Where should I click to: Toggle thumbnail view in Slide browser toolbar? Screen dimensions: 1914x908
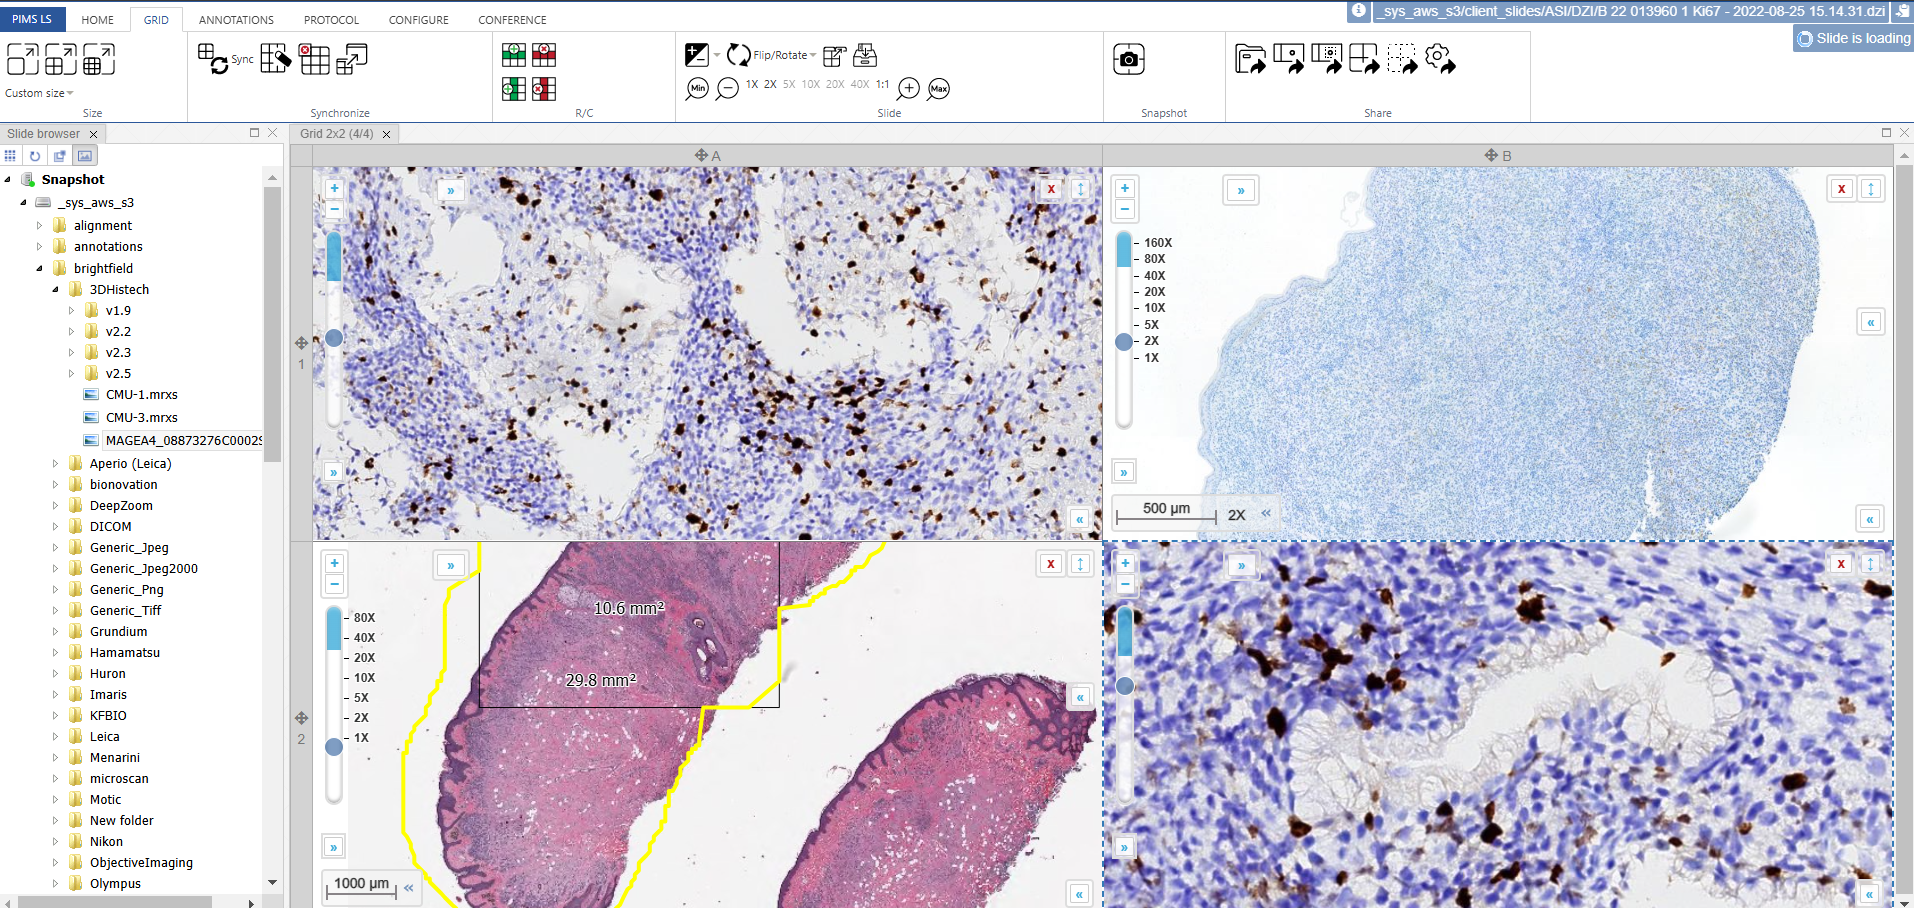point(85,156)
